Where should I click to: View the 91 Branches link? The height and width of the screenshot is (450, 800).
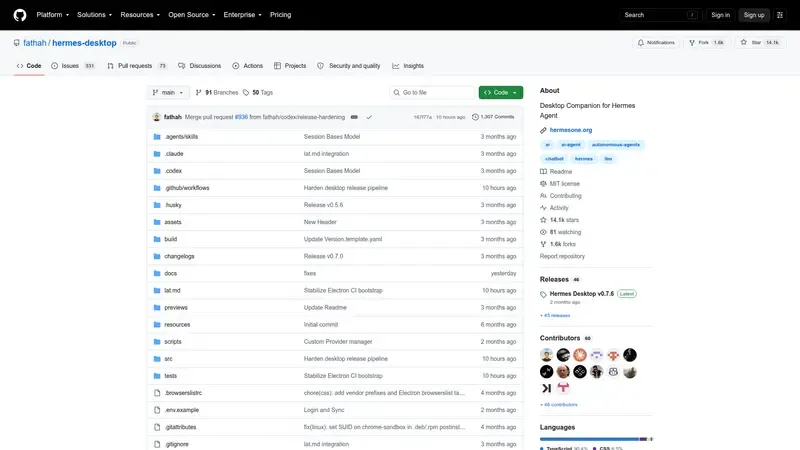coord(217,92)
